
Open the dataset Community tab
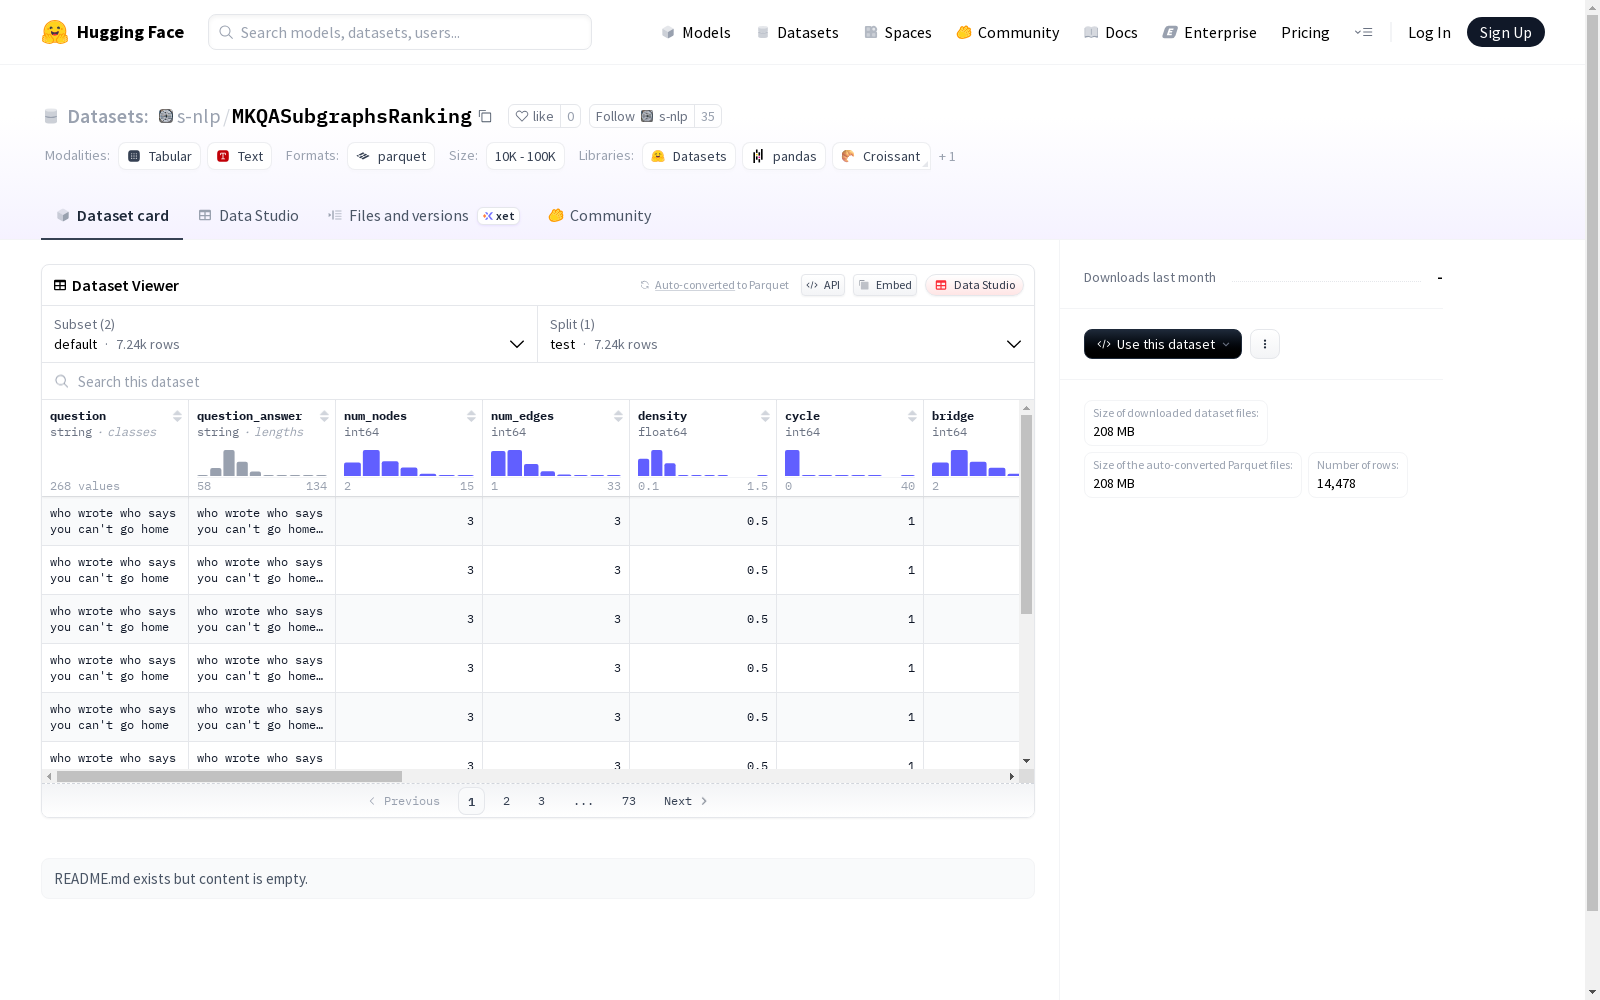(600, 216)
